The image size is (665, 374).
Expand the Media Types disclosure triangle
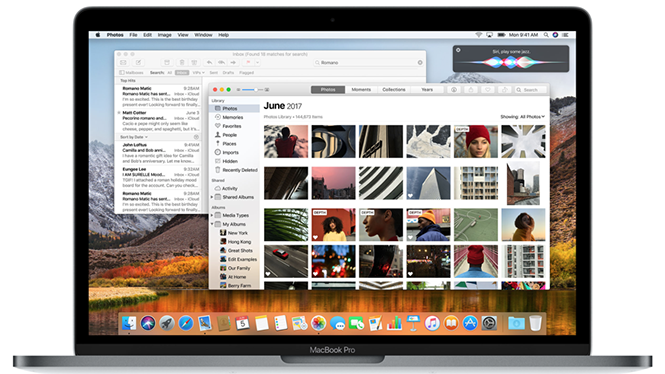coord(212,215)
